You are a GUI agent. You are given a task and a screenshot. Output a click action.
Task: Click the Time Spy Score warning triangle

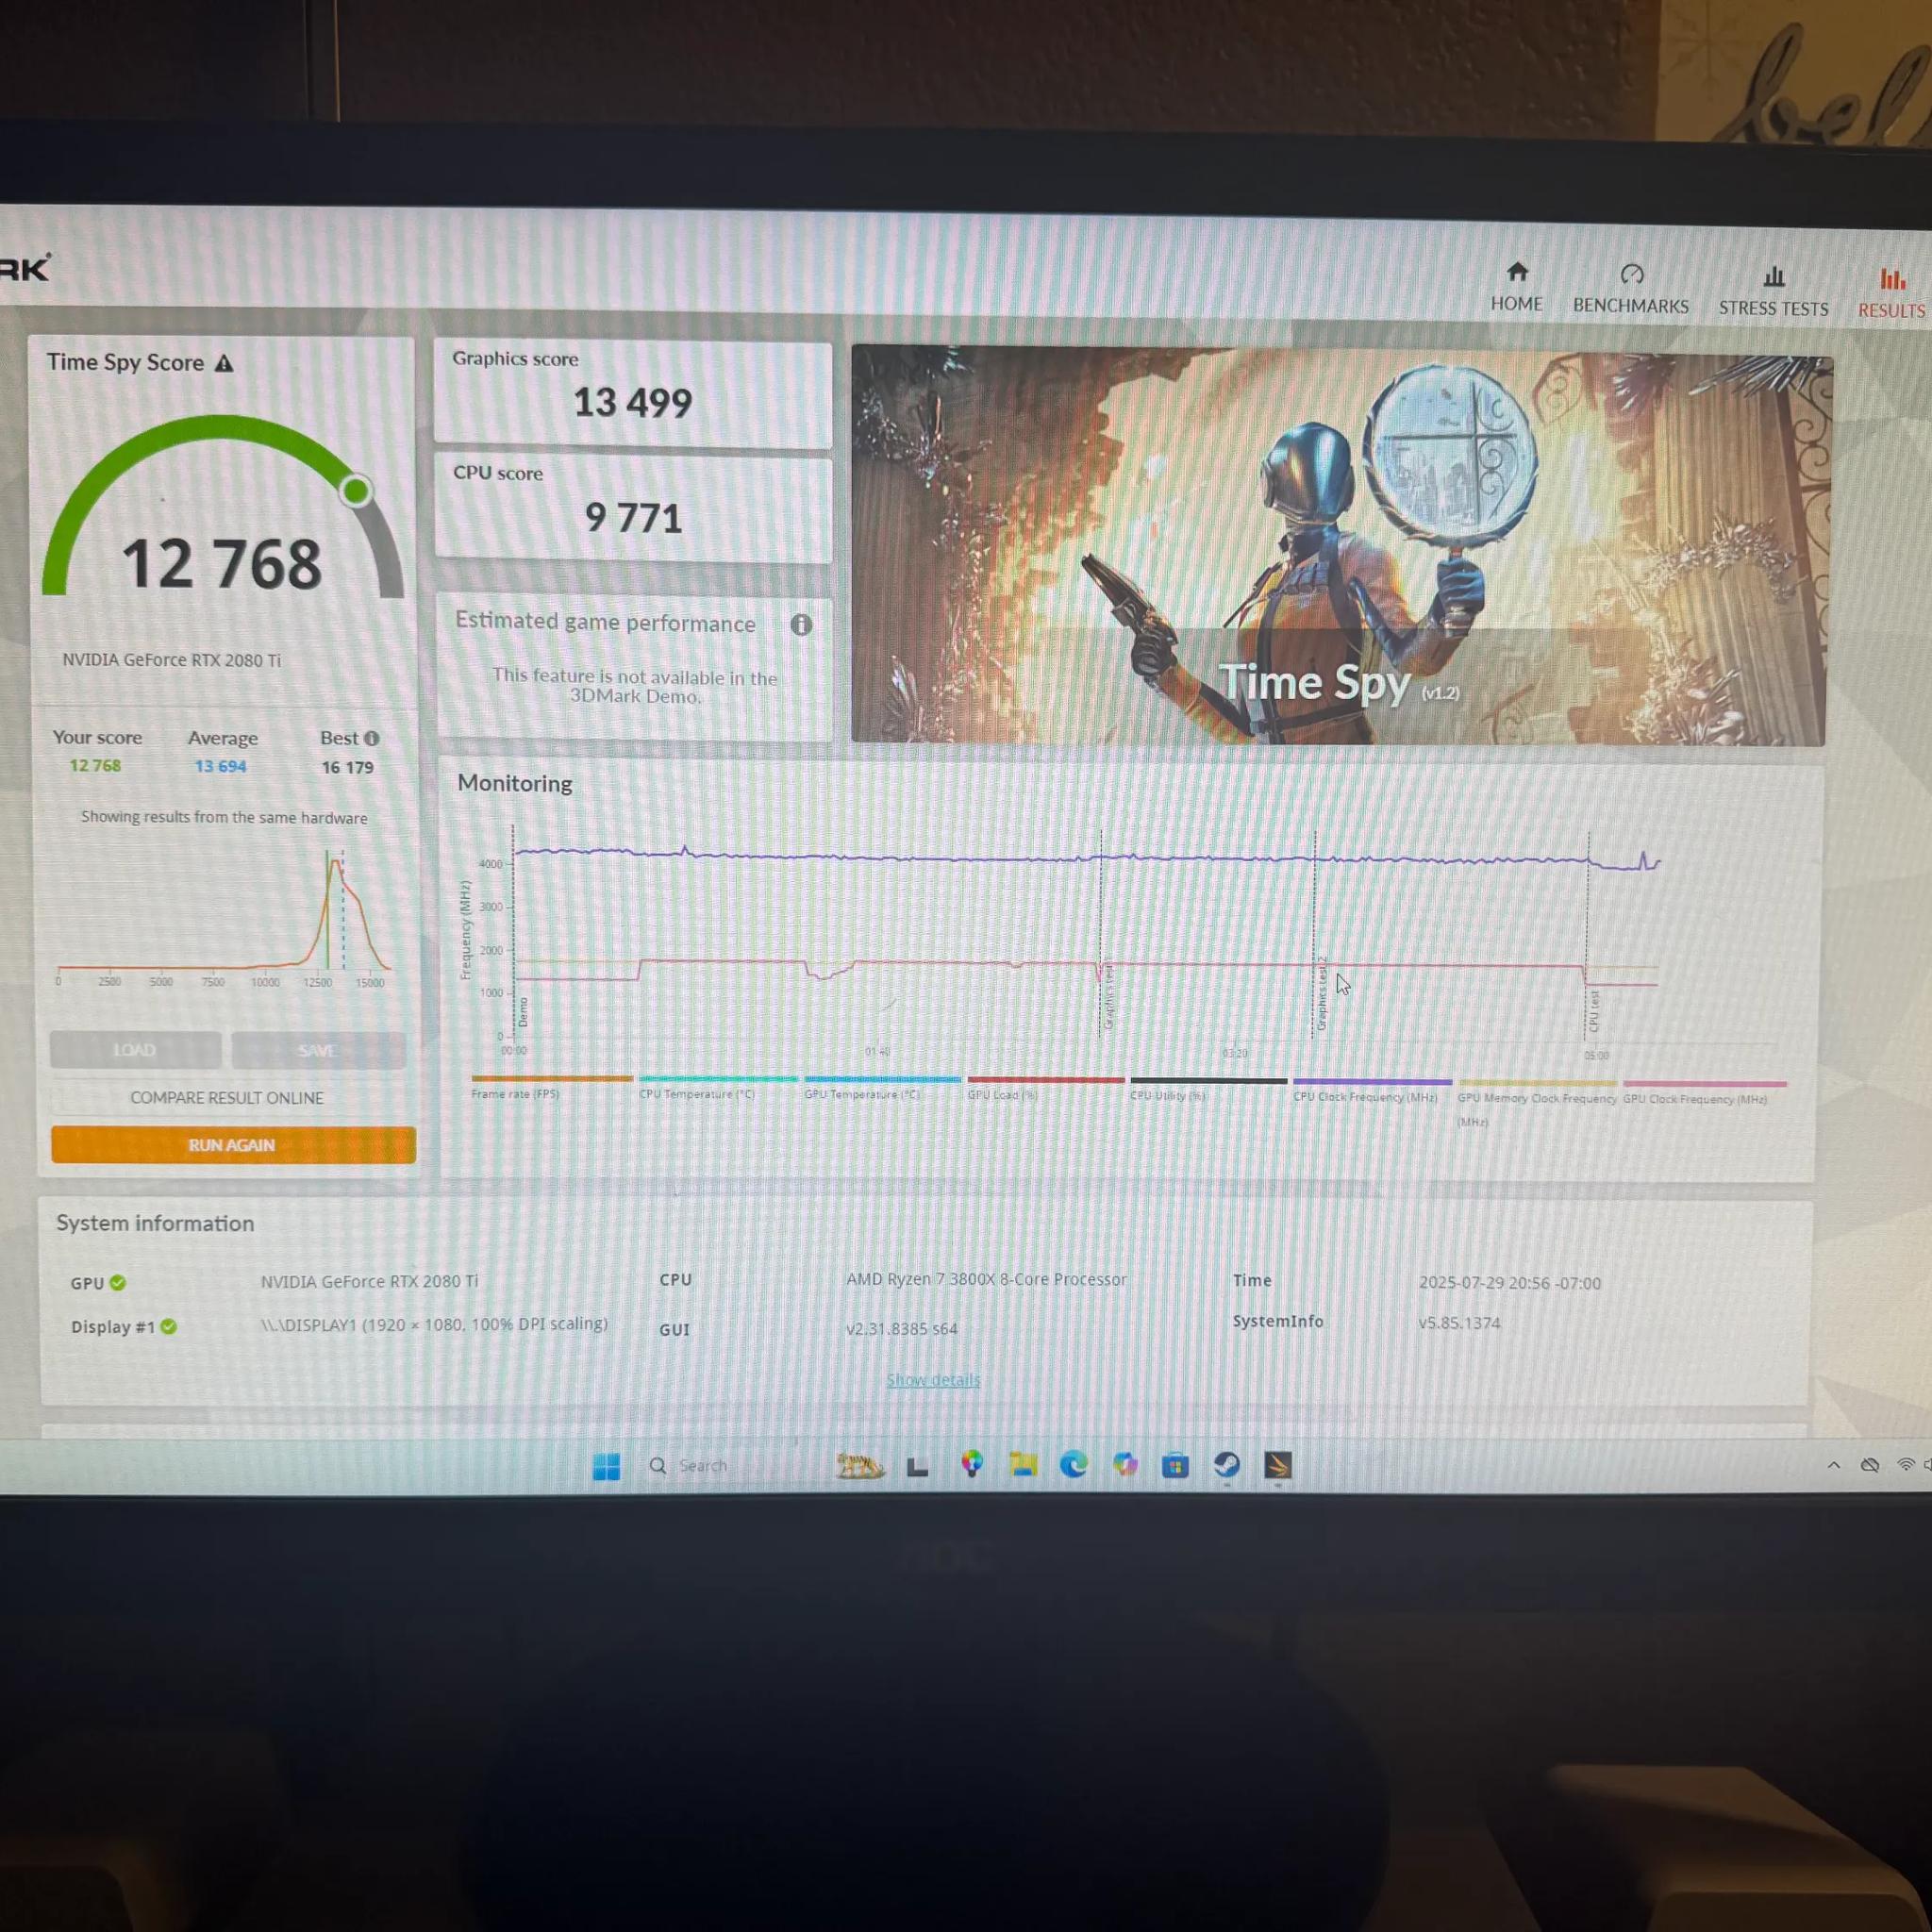coord(224,363)
